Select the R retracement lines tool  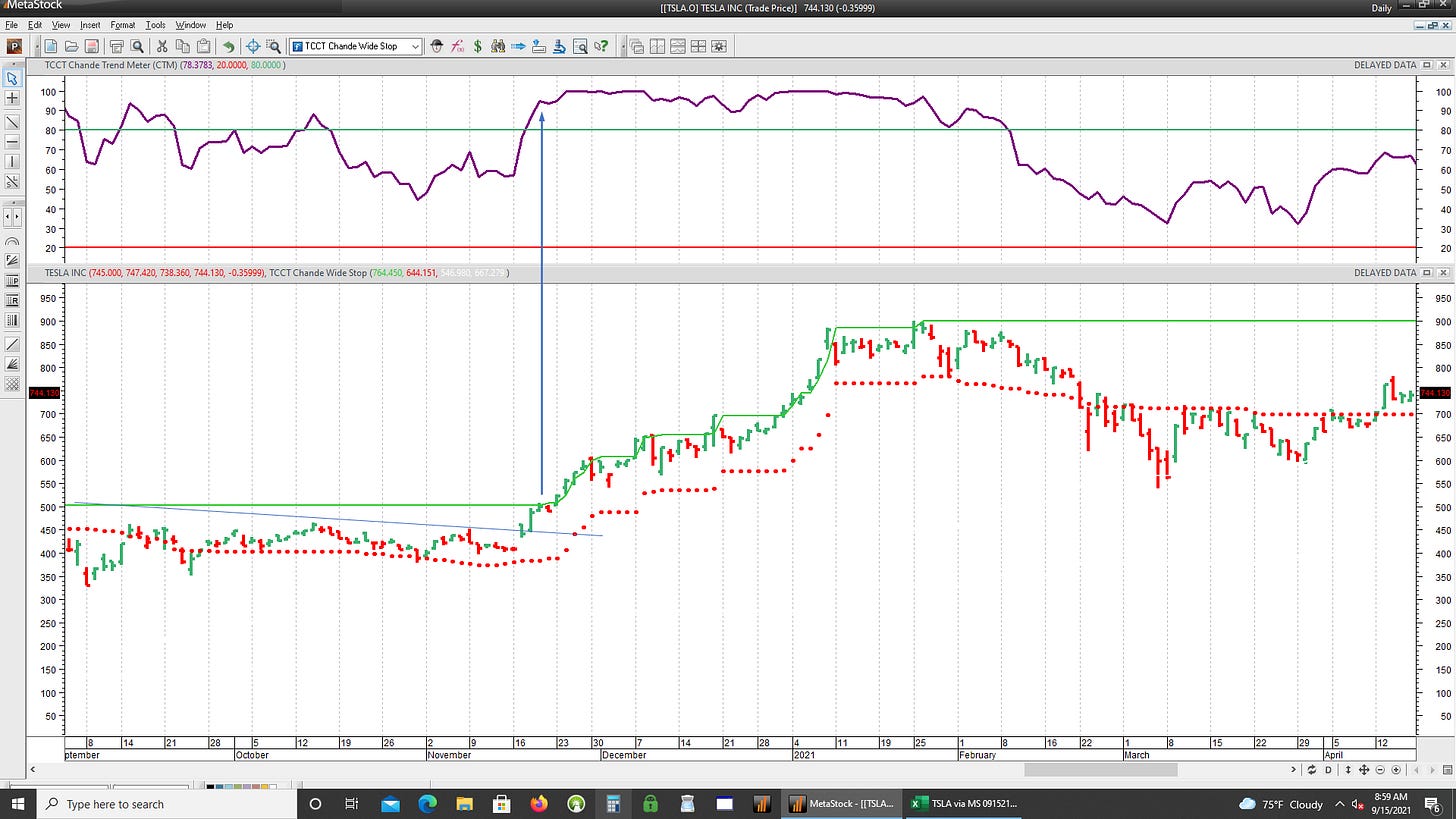pyautogui.click(x=12, y=300)
